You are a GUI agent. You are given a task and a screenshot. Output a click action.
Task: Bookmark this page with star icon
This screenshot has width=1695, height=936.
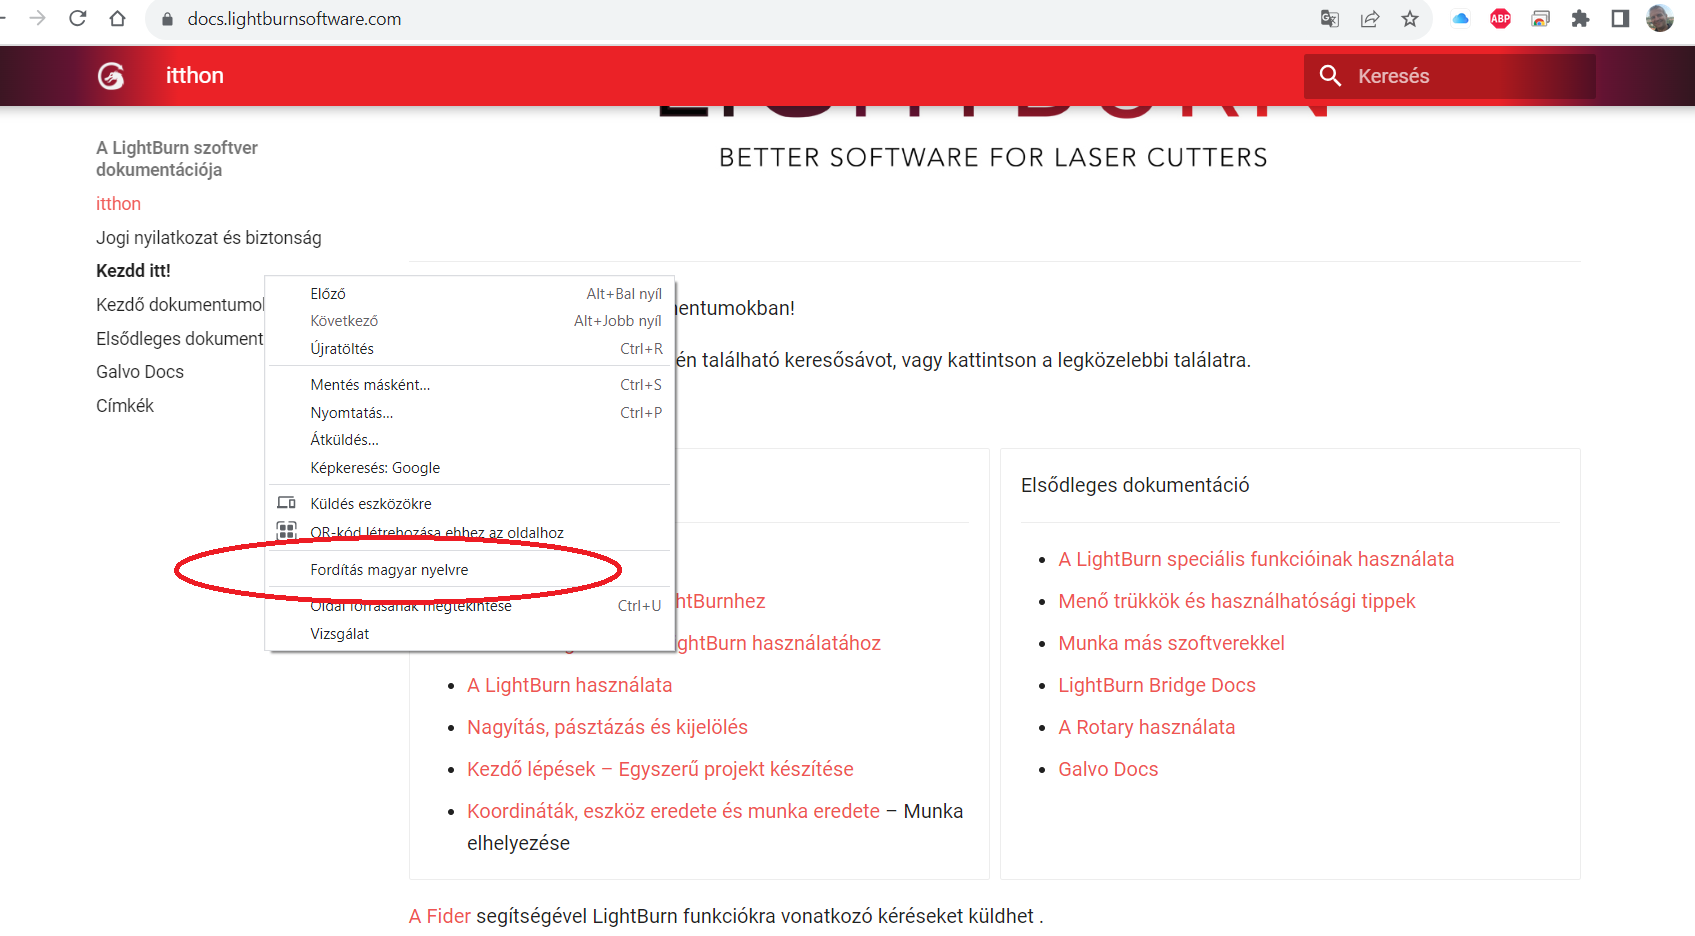click(1410, 18)
